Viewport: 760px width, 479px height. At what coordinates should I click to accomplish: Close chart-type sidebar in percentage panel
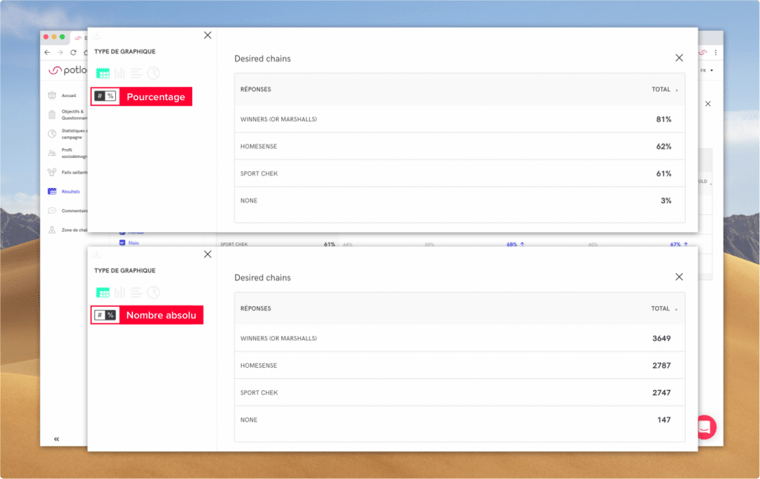pyautogui.click(x=207, y=35)
